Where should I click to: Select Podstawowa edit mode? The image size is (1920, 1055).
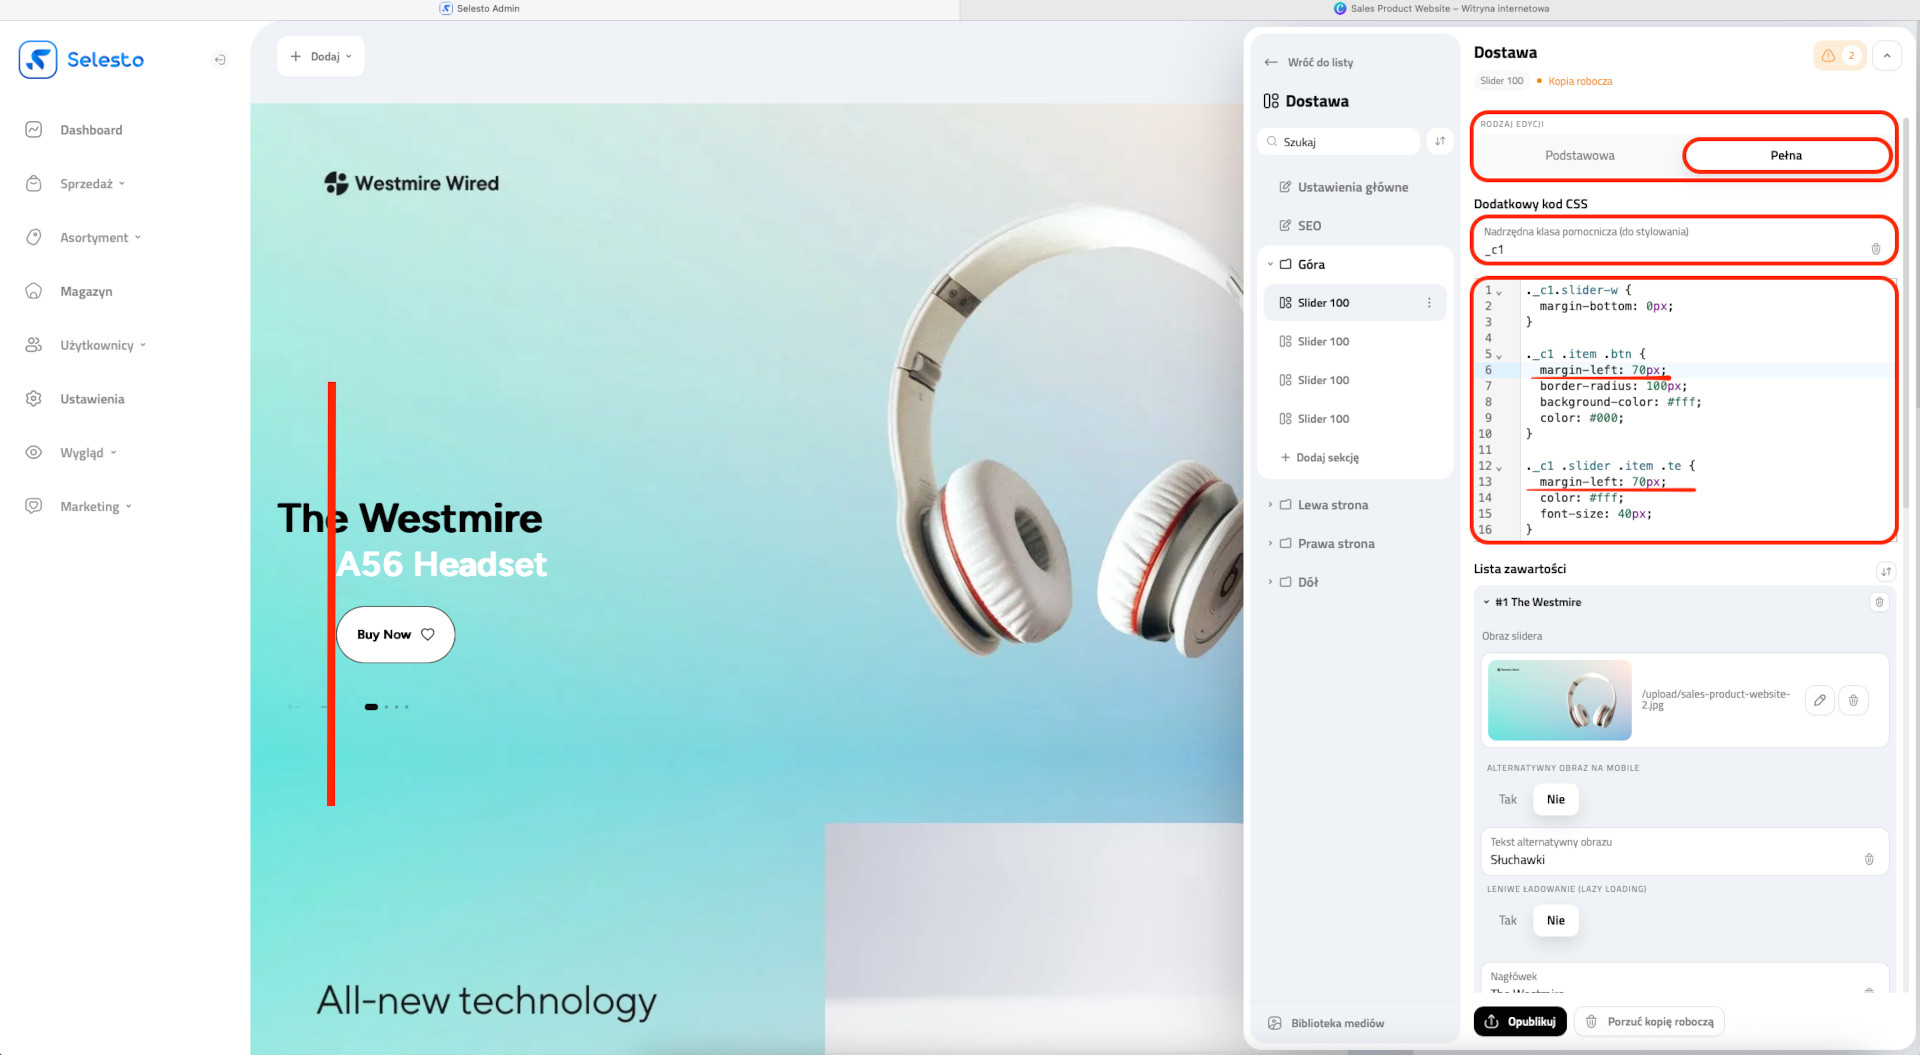1579,156
